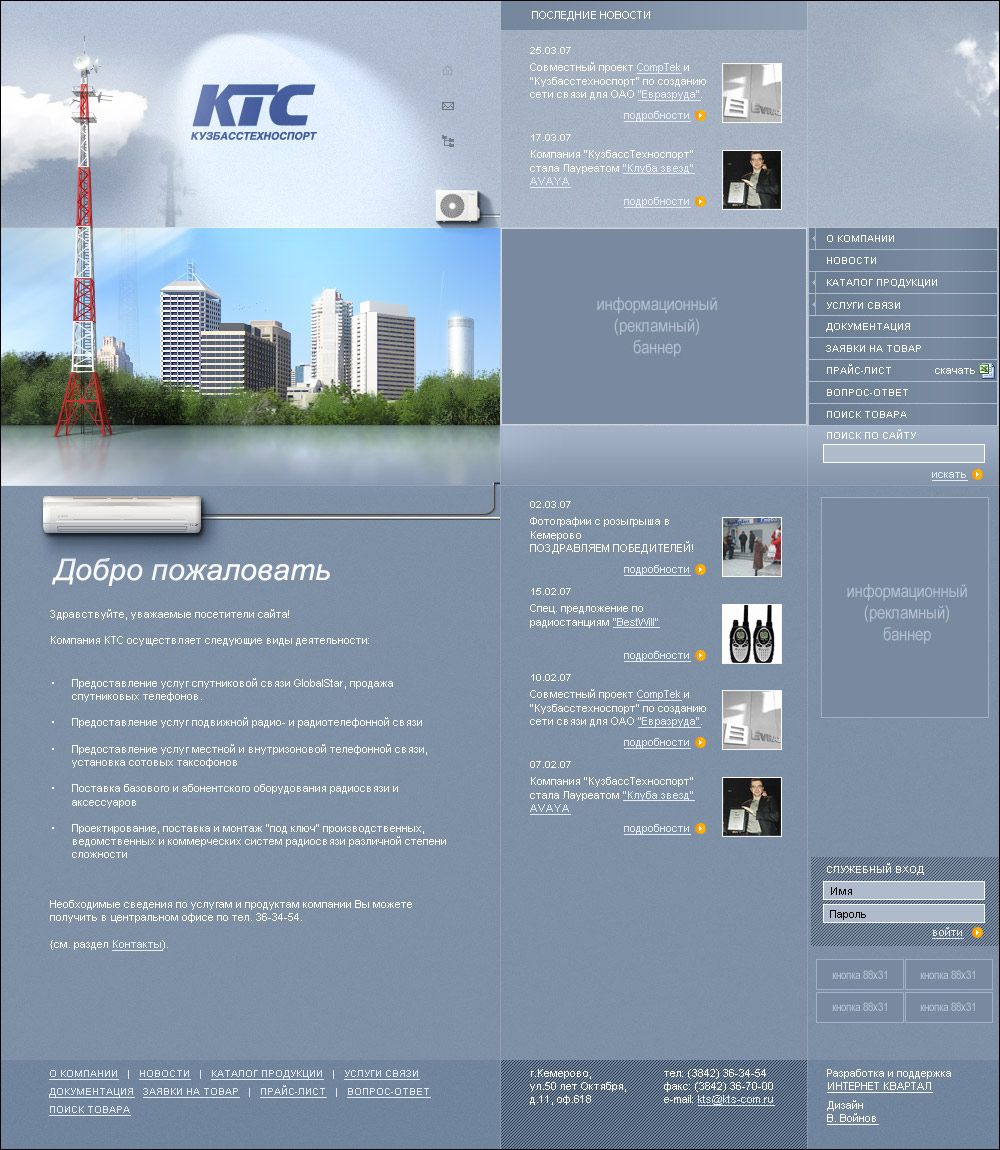Open the ИНТЕРНЕТ КВАРТАЛ developer link

[879, 1086]
